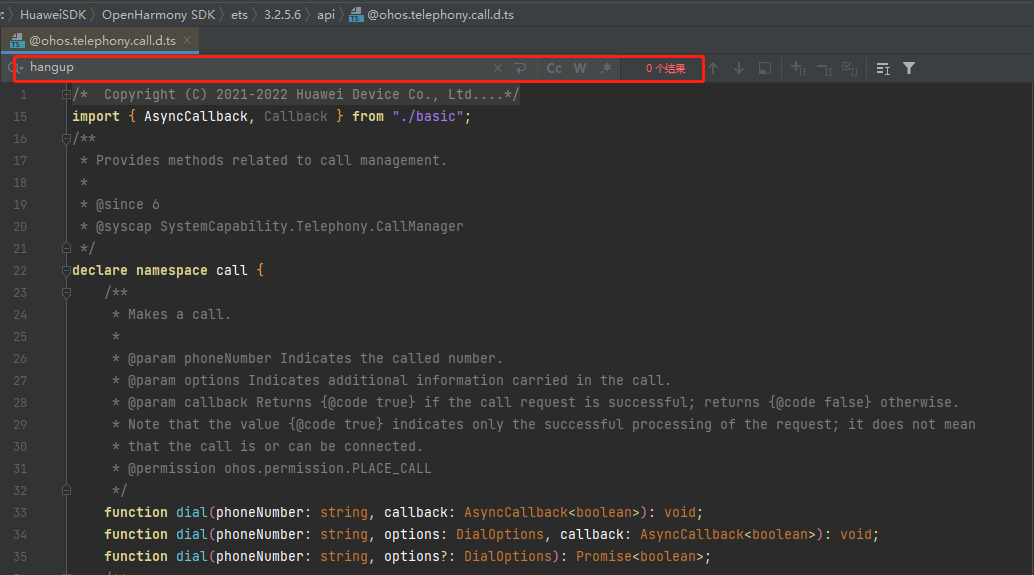Toggle whole Words (W) search option
The height and width of the screenshot is (575, 1034).
(x=580, y=69)
